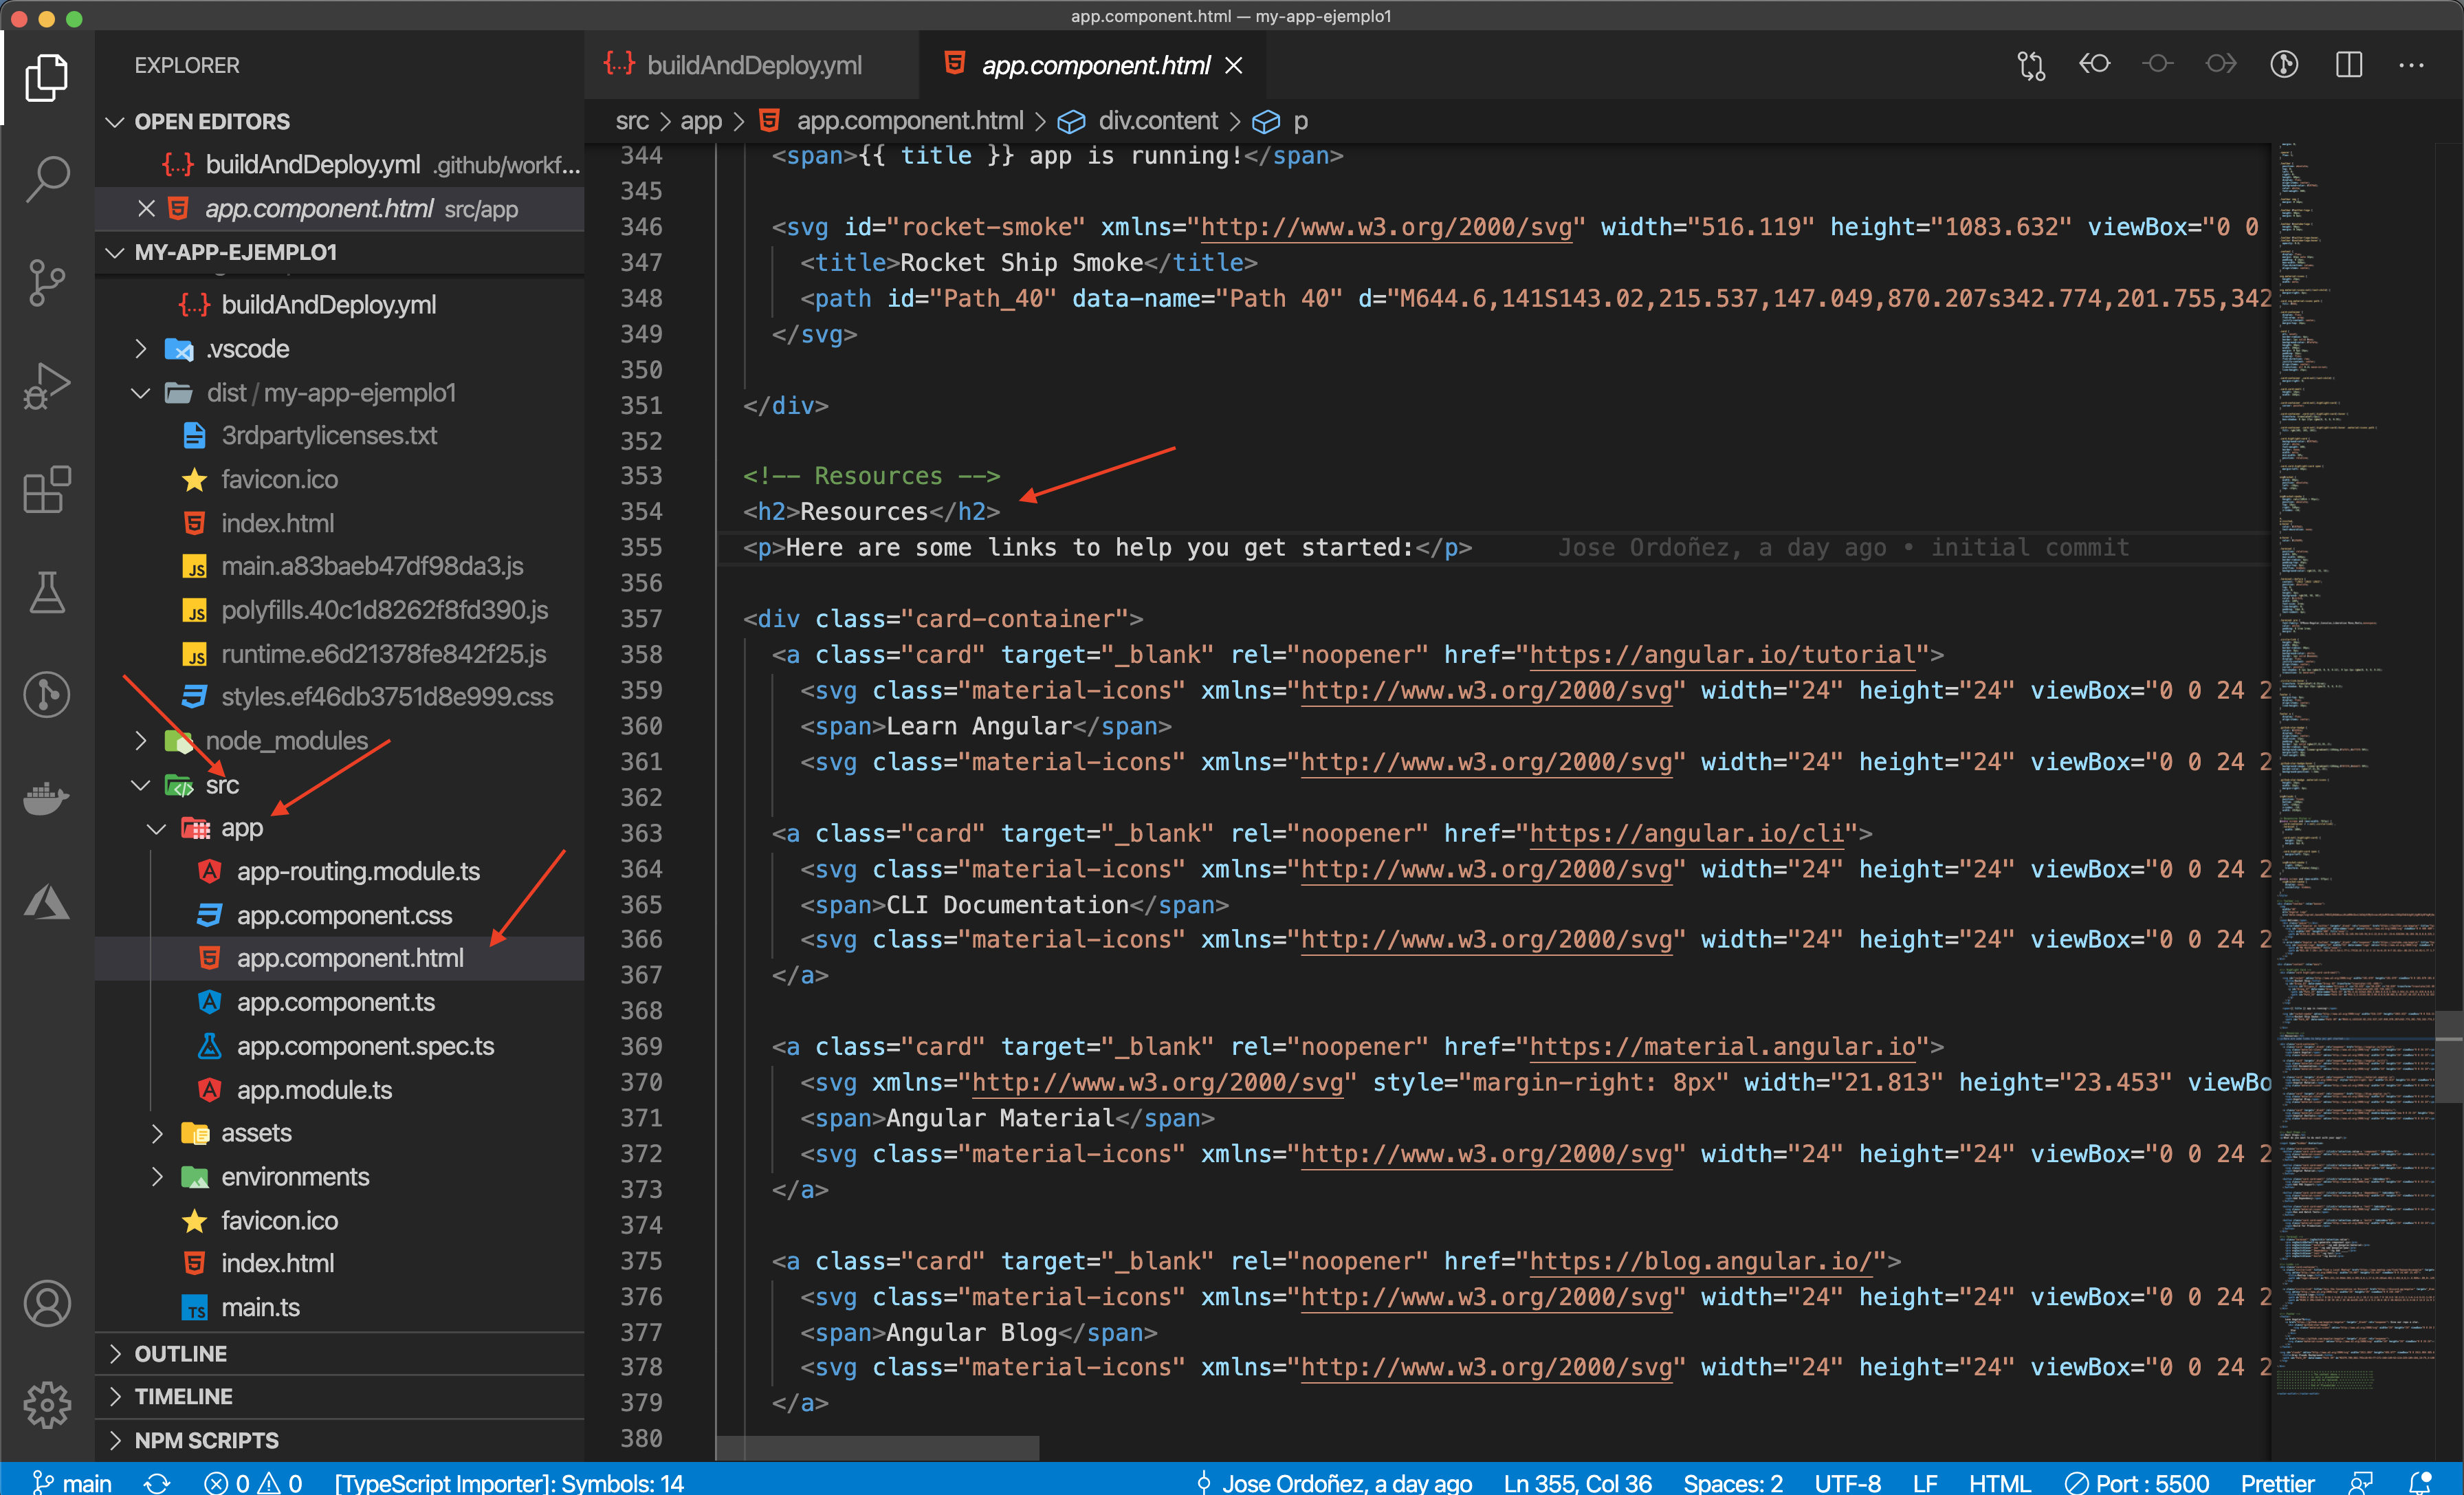Switch to the buildAndDeploy.yml tab
Screen dimensions: 2464x1495
click(753, 65)
